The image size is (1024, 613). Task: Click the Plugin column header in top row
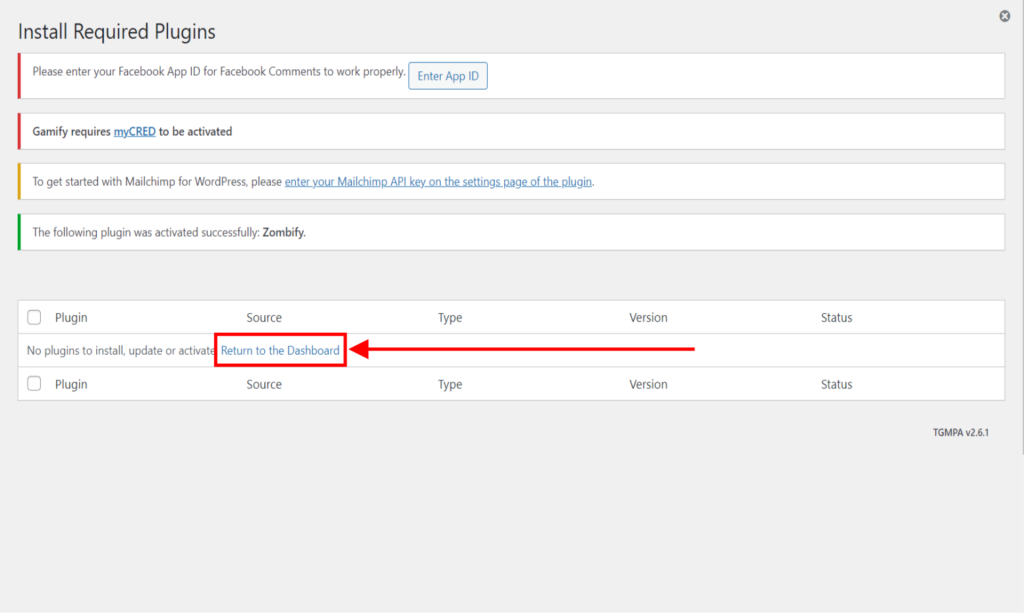(71, 318)
